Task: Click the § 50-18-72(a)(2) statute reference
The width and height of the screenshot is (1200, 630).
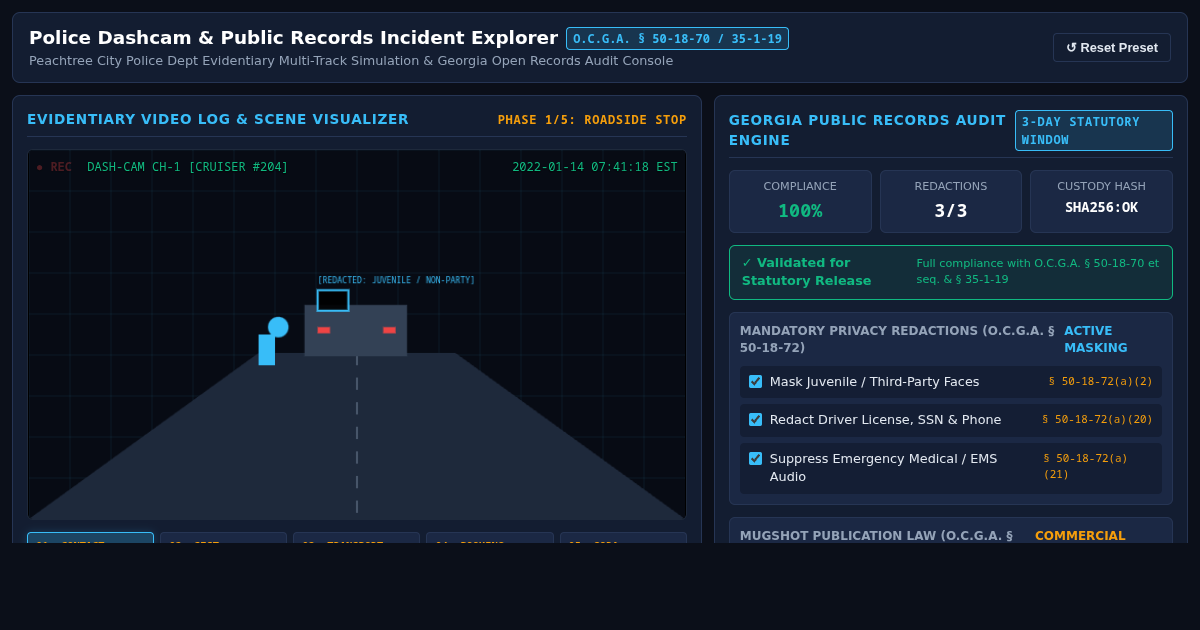Action: 1100,381
